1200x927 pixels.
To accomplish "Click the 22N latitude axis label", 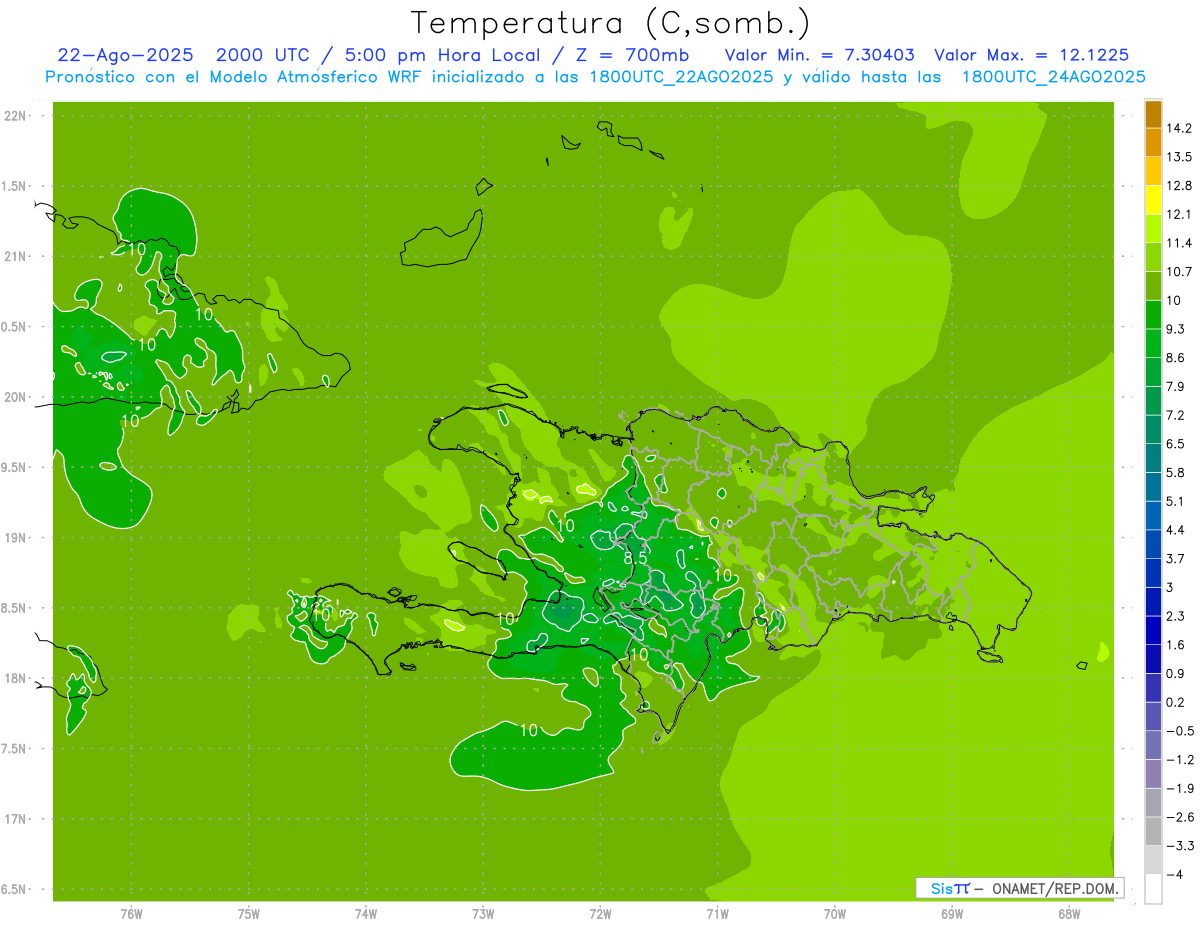I will 16,116.
